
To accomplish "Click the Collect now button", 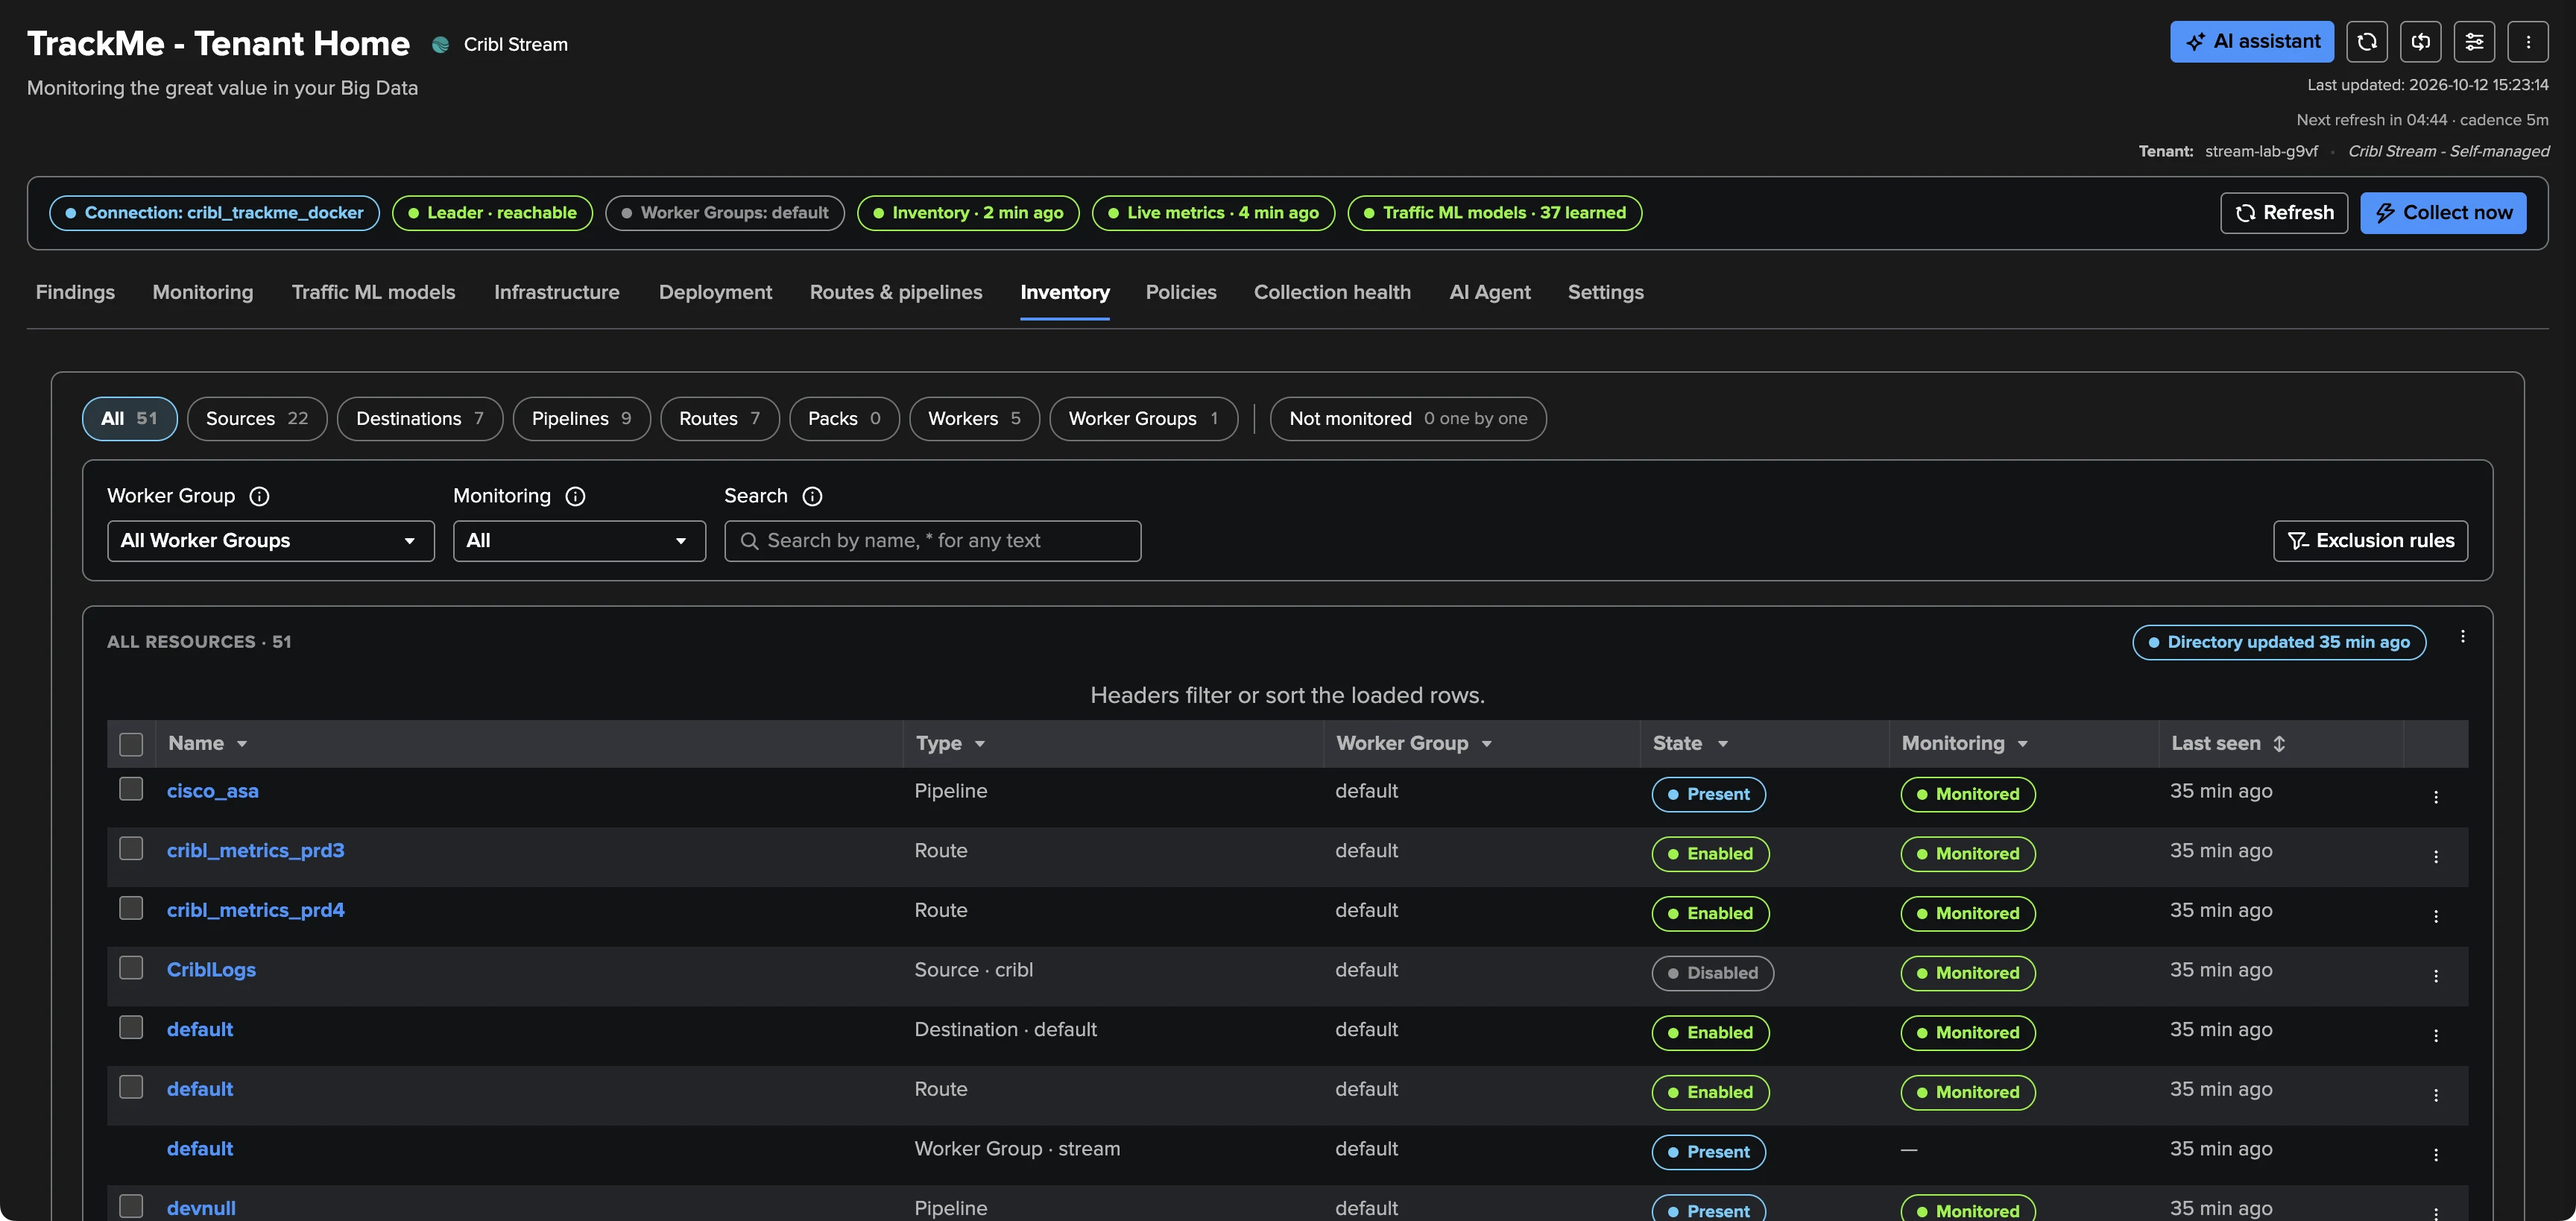I will click(x=2443, y=213).
